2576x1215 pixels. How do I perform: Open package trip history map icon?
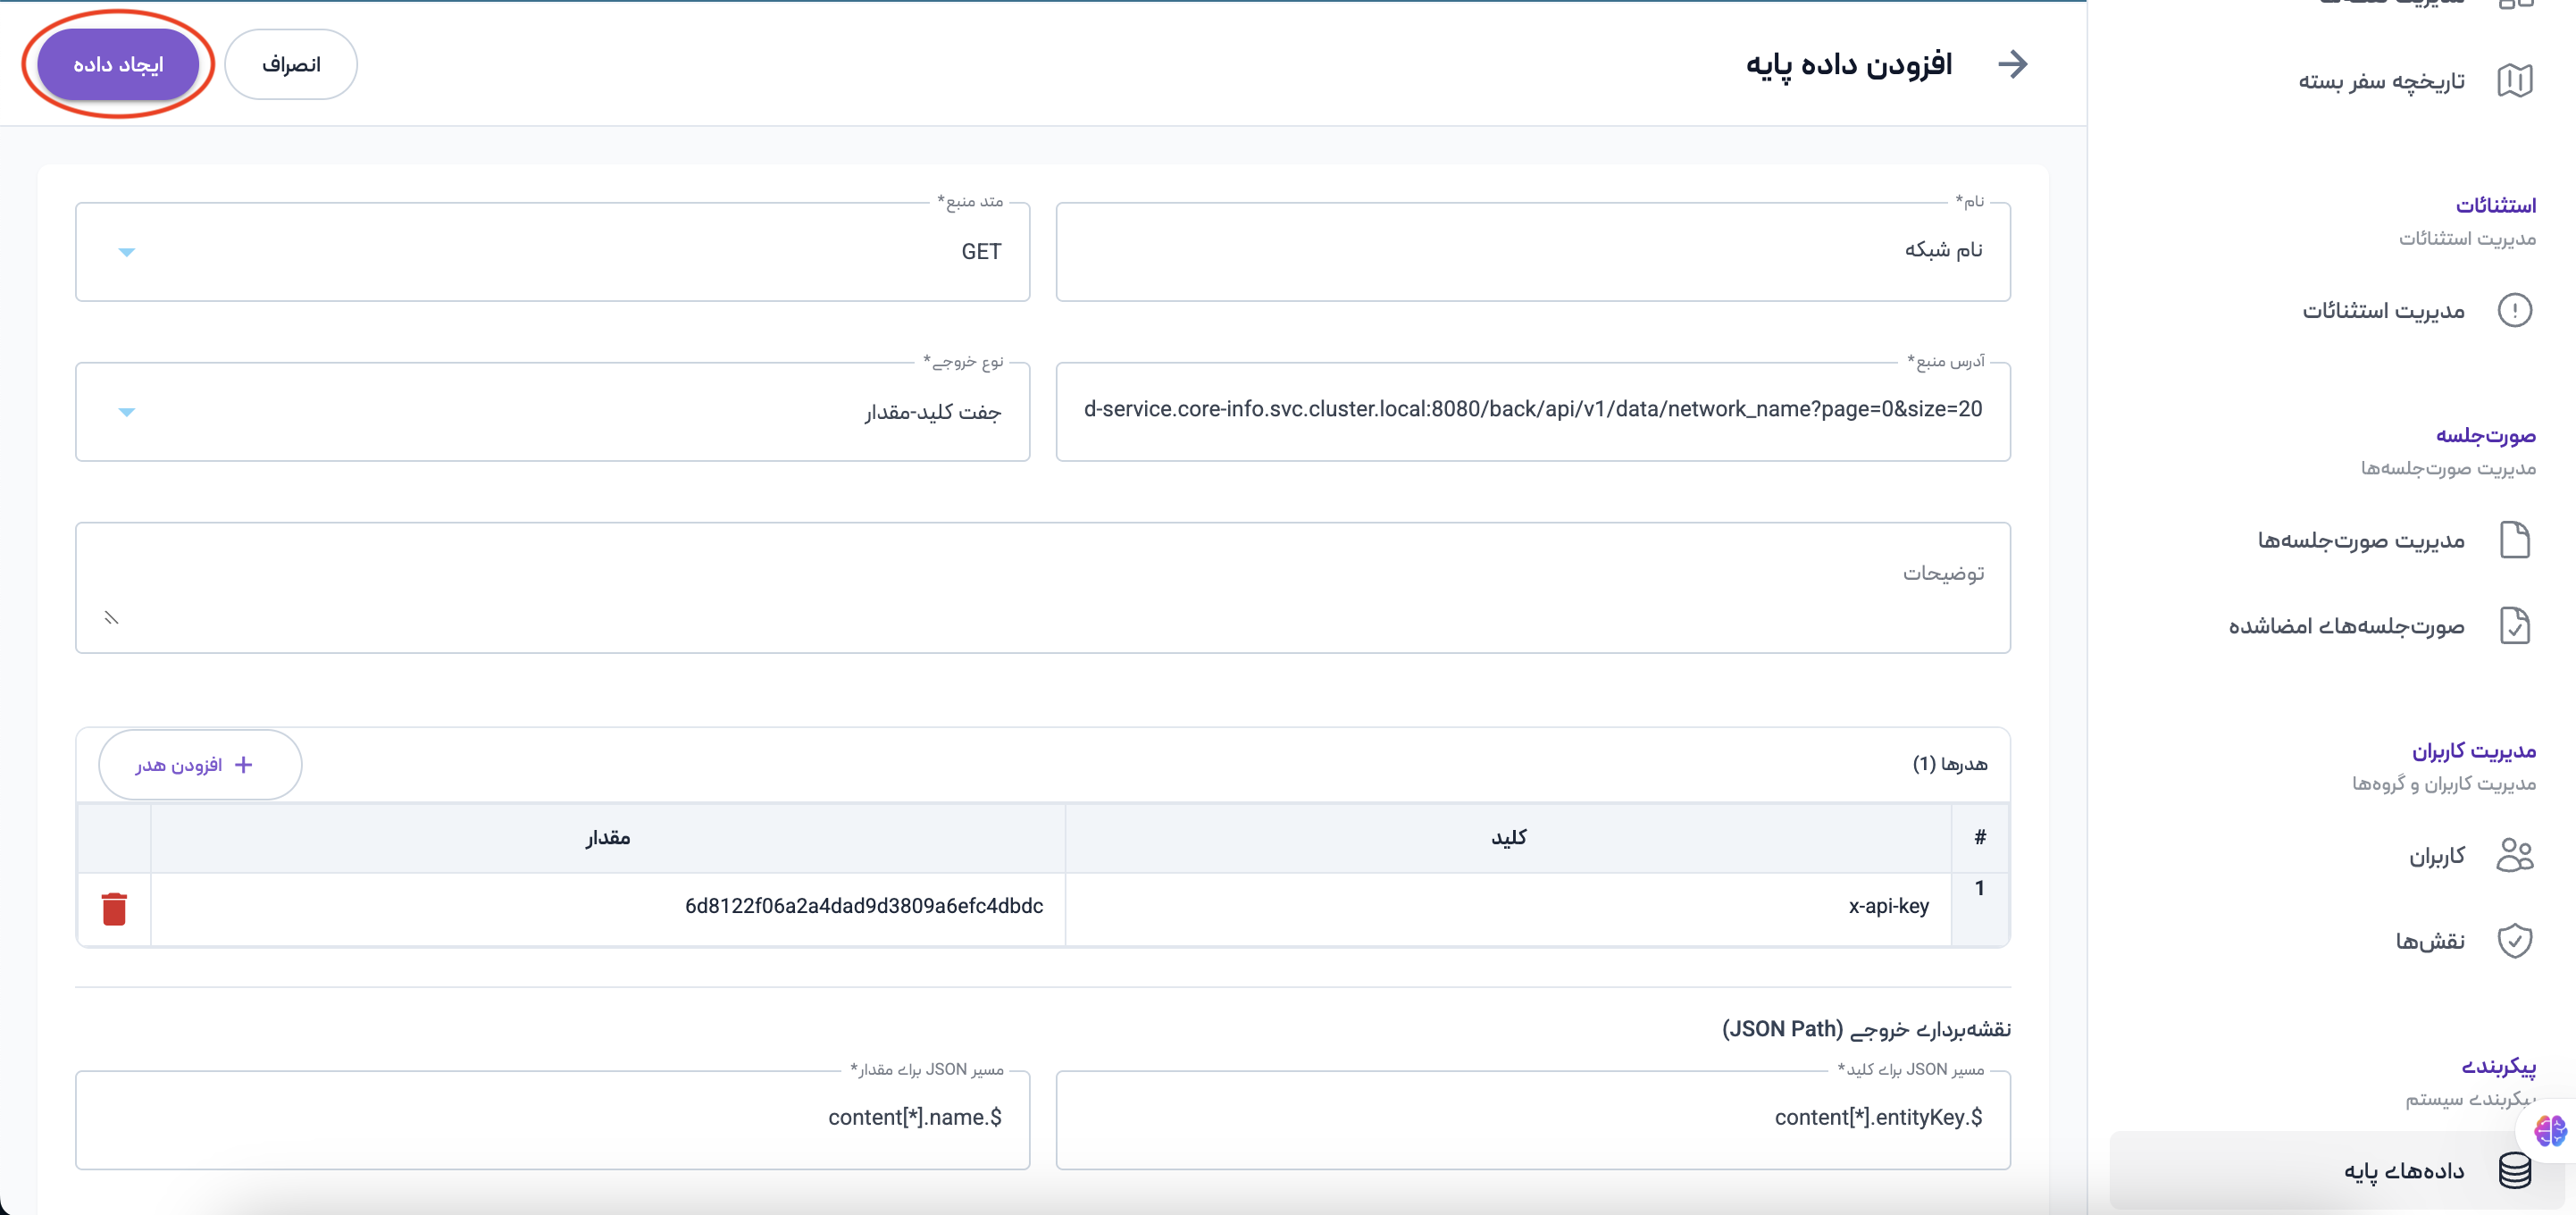[2514, 81]
